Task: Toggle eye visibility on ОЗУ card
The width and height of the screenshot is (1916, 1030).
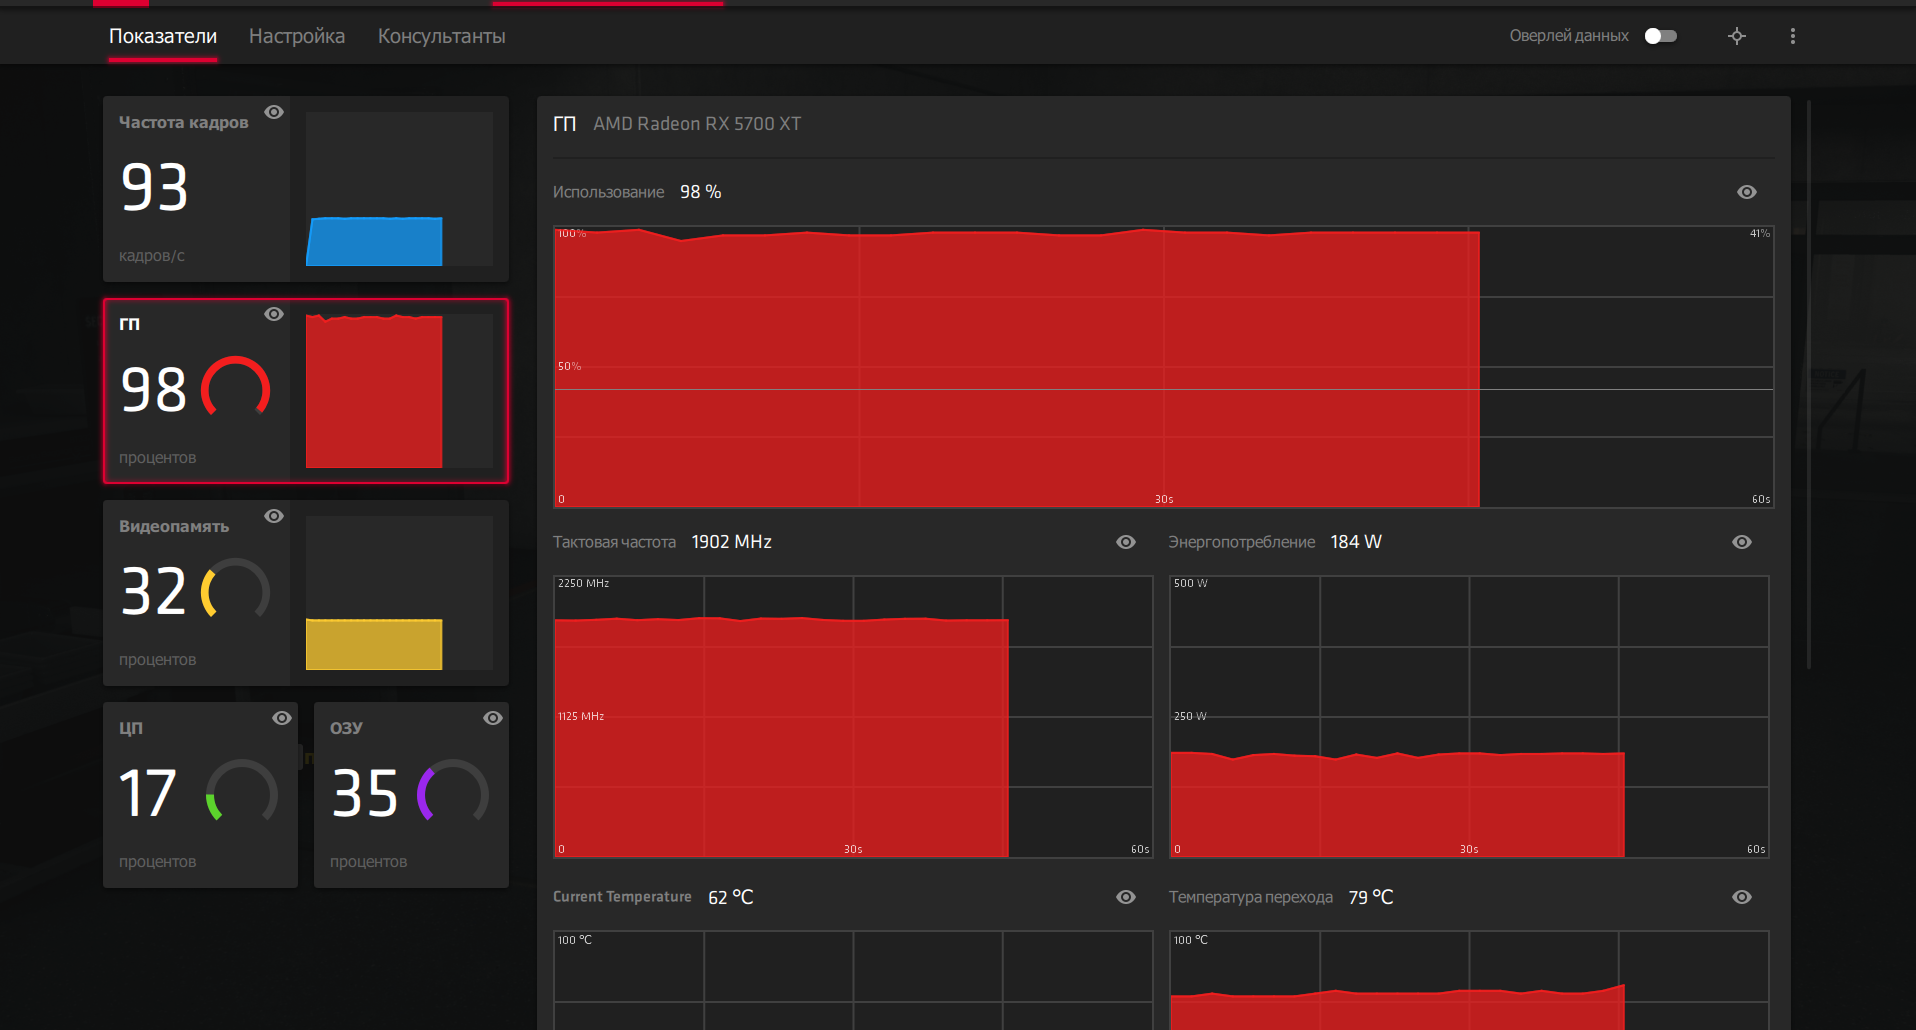Action: pos(493,718)
